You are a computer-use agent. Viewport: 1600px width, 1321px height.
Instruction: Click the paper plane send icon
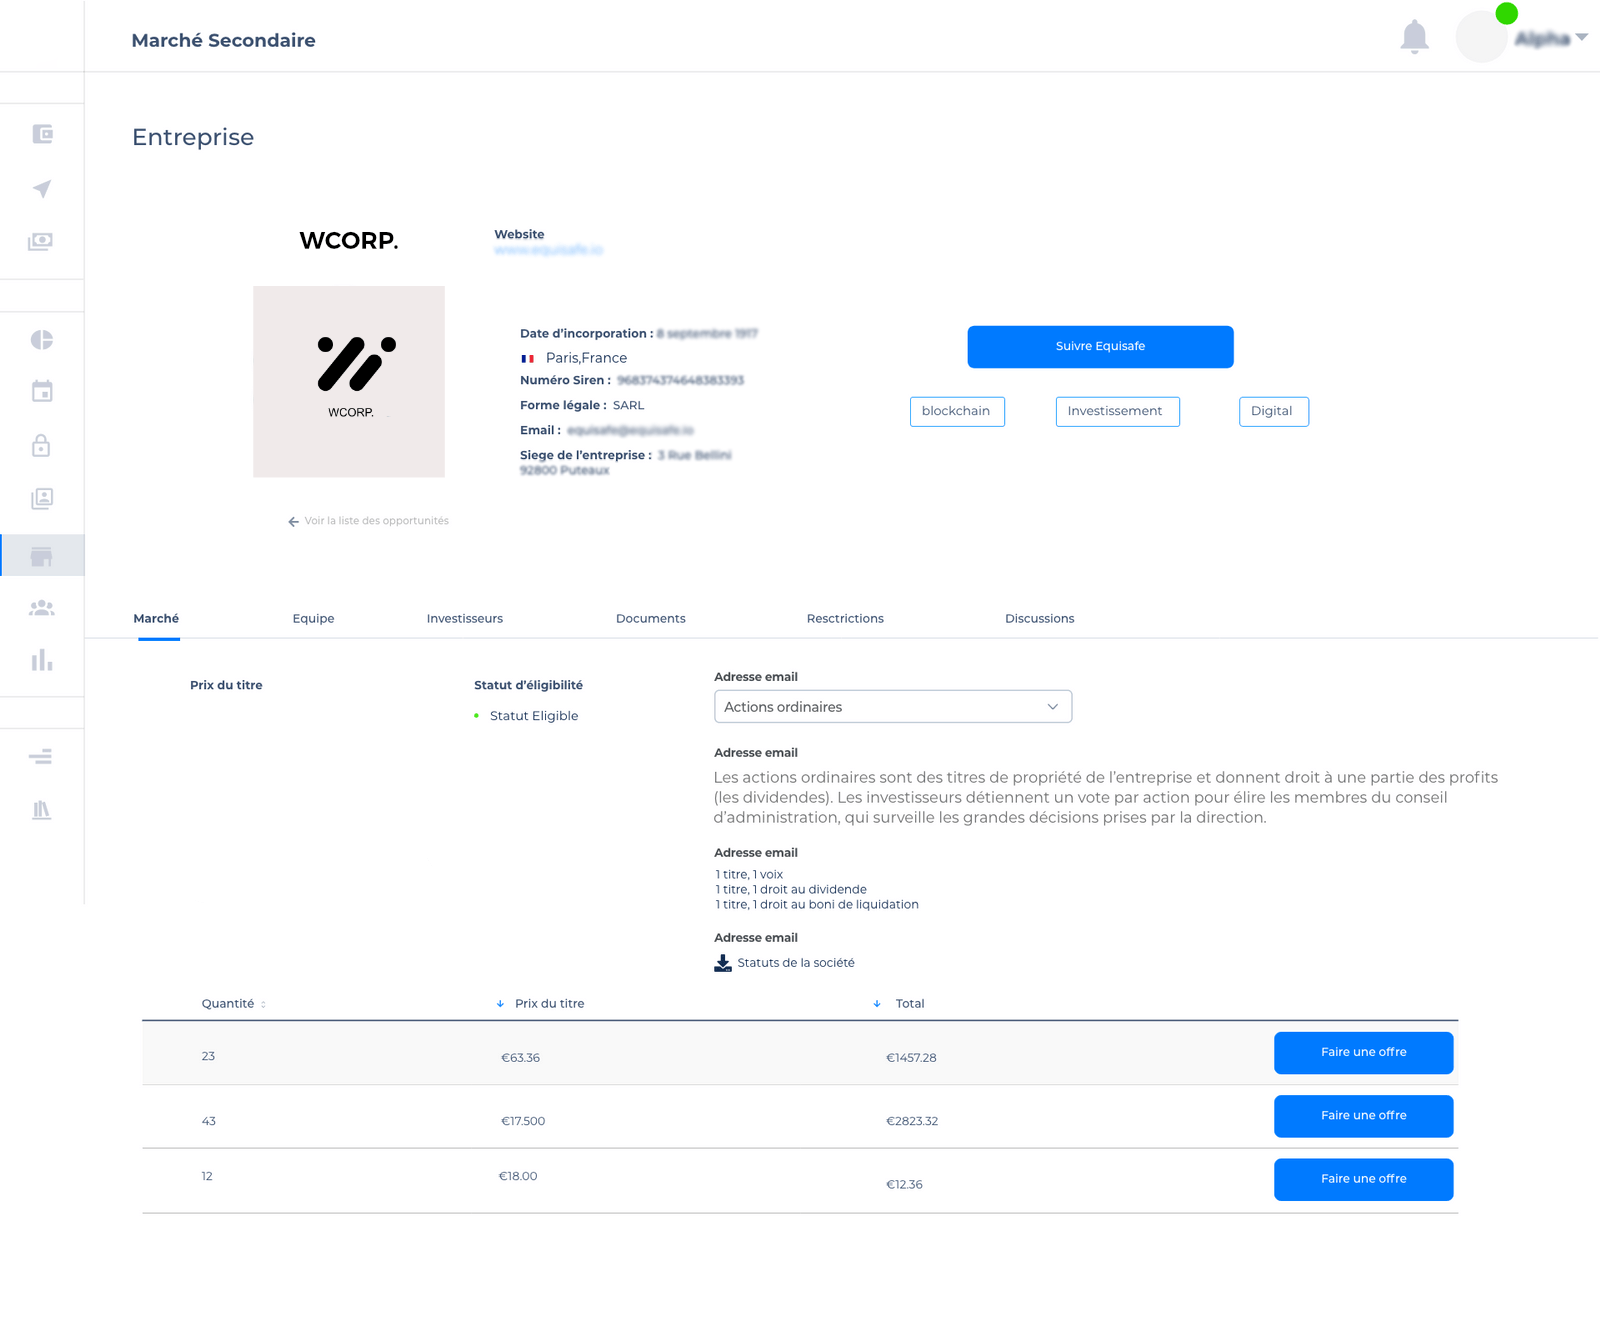42,189
